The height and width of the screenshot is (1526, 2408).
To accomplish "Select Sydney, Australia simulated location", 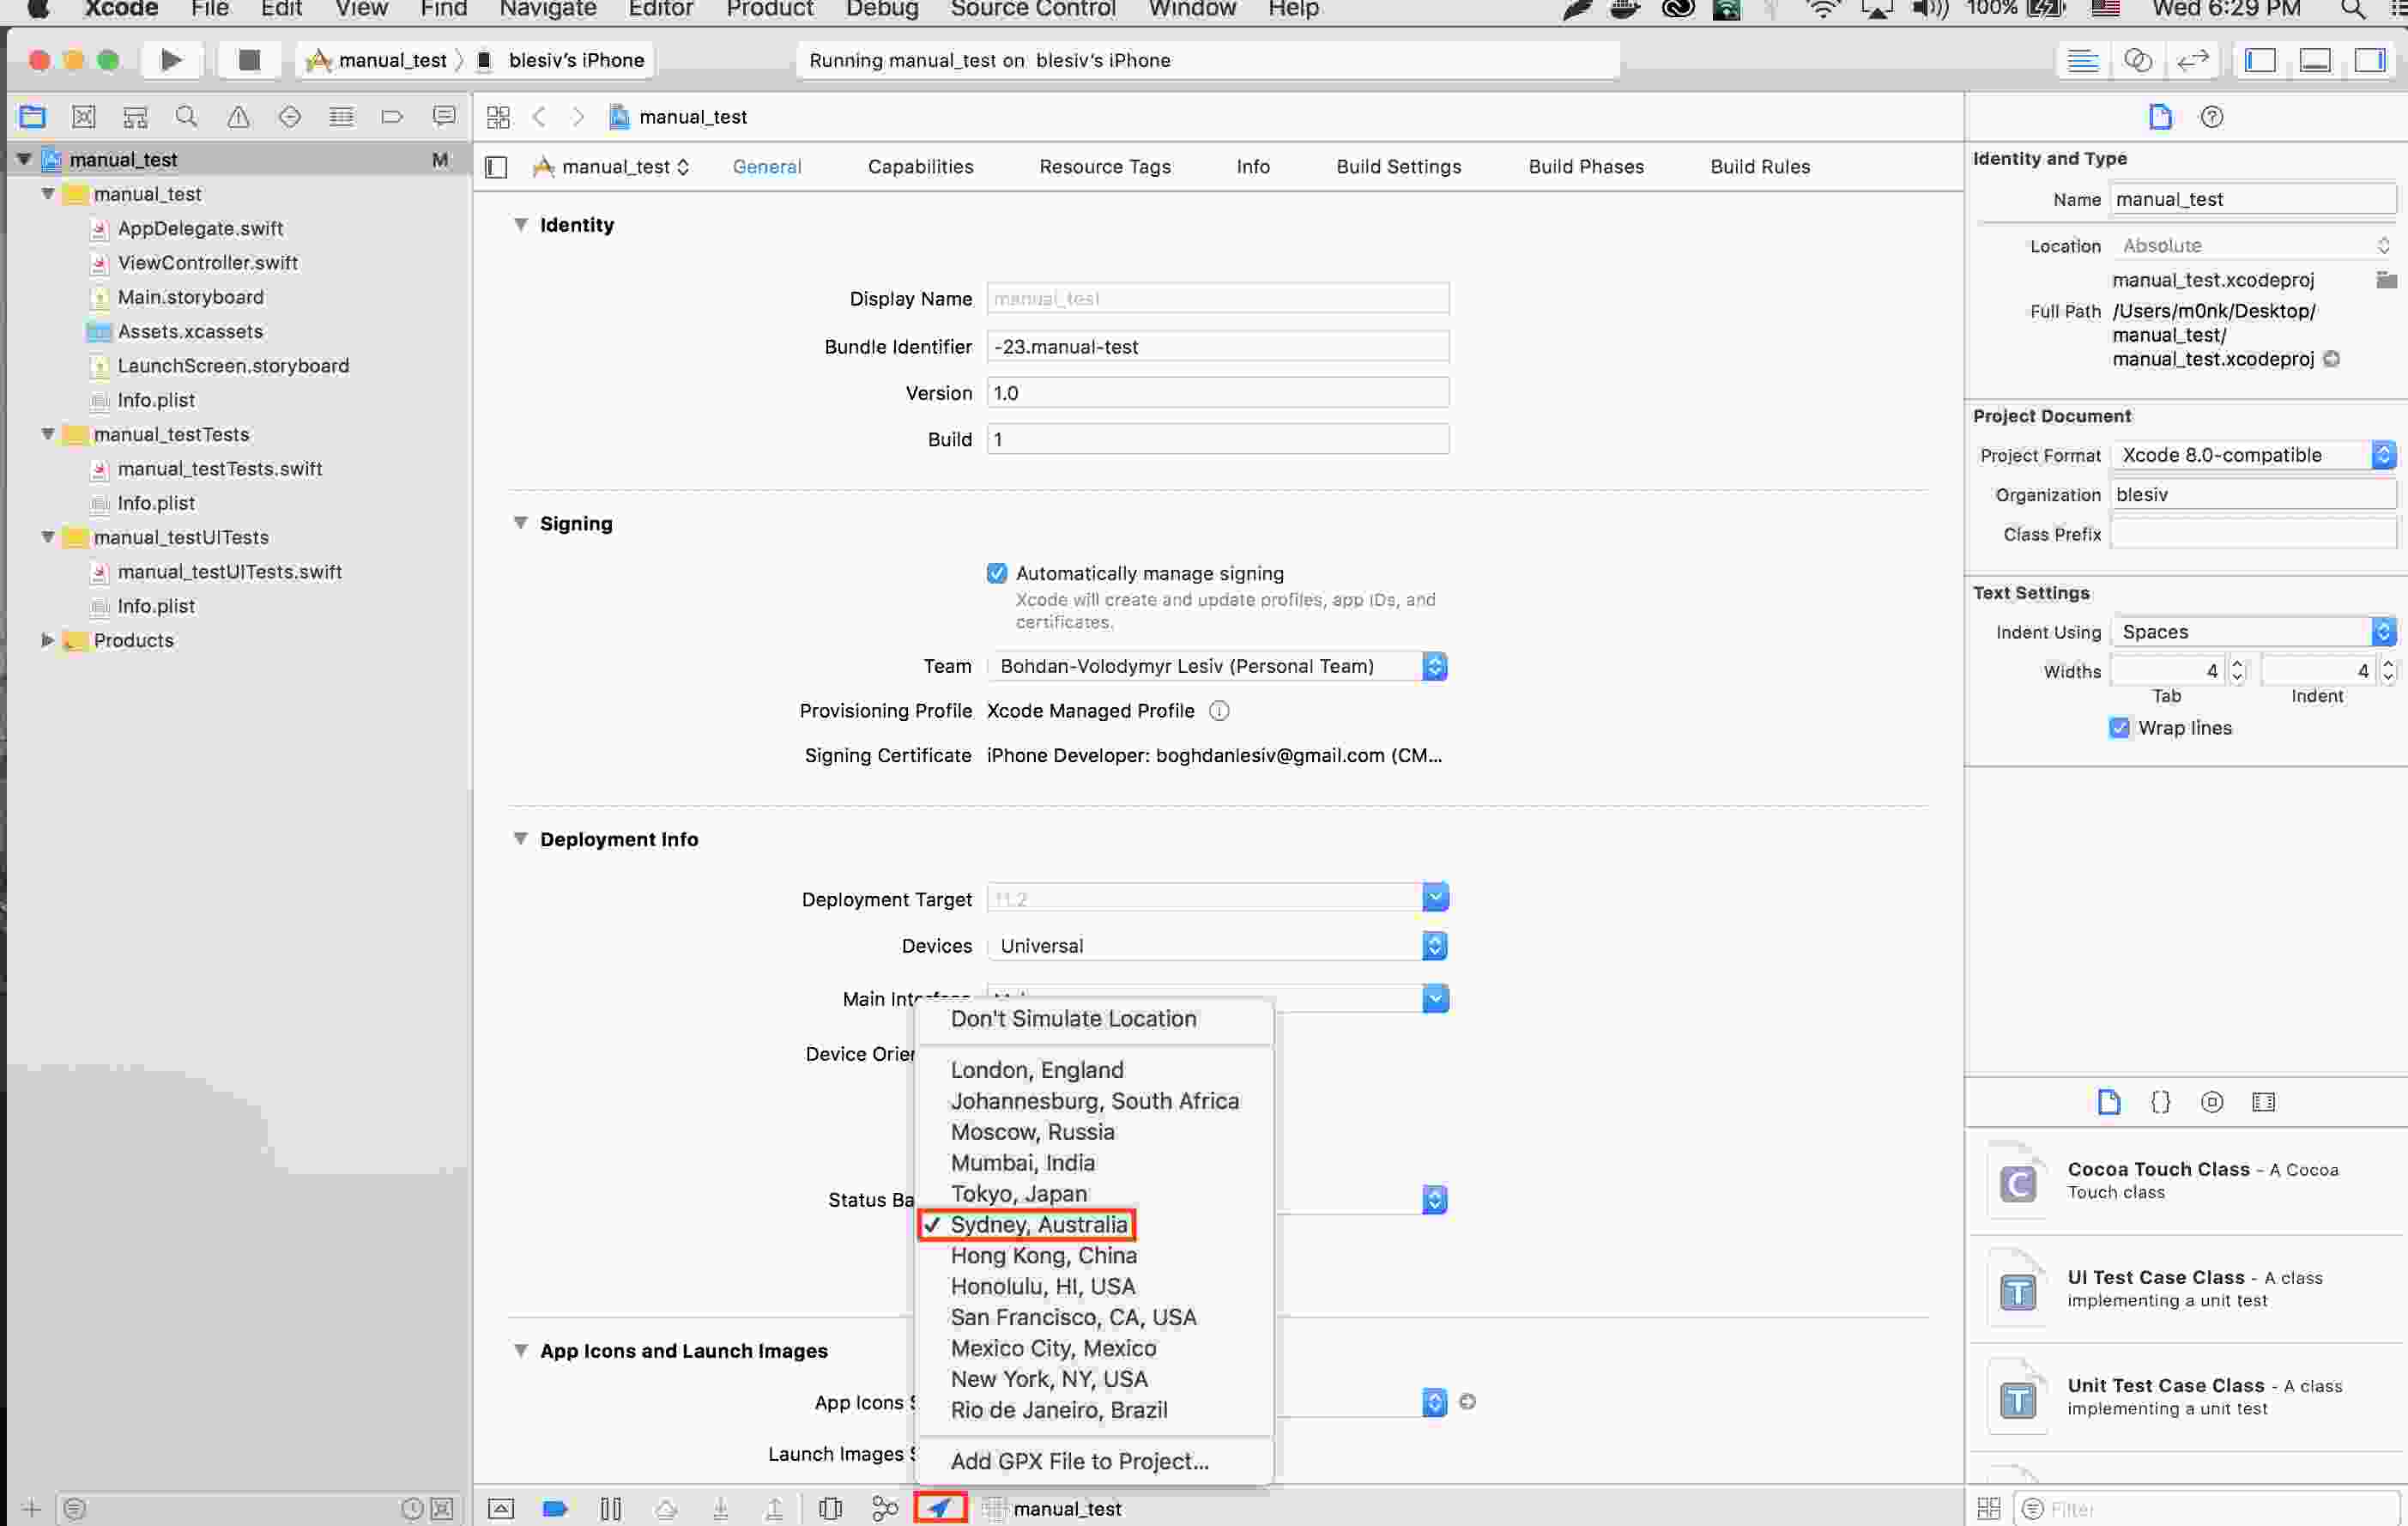I will [x=1039, y=1224].
